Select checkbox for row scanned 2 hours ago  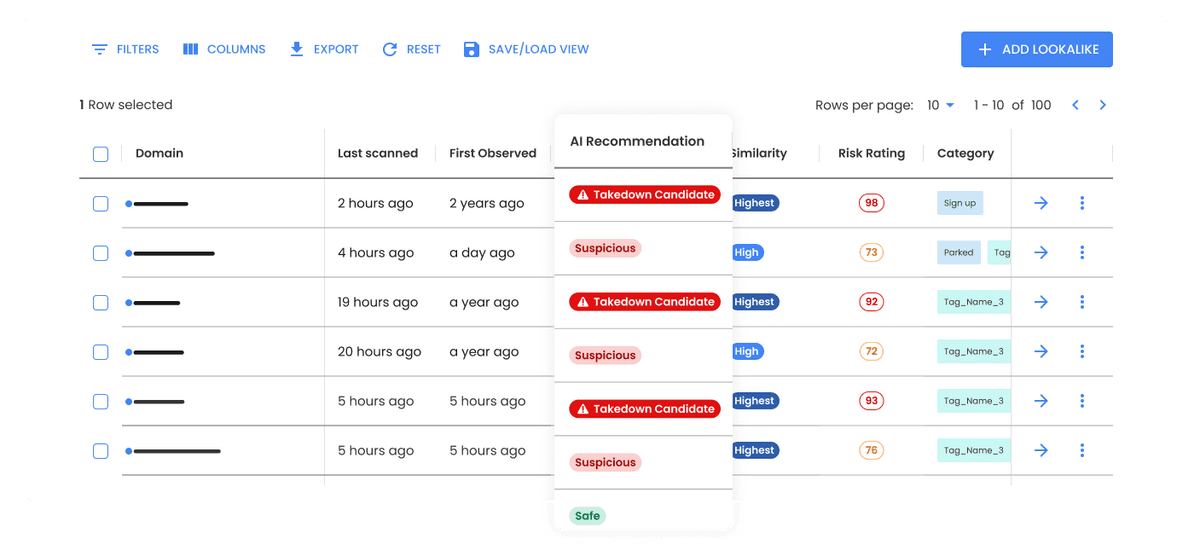click(x=101, y=203)
